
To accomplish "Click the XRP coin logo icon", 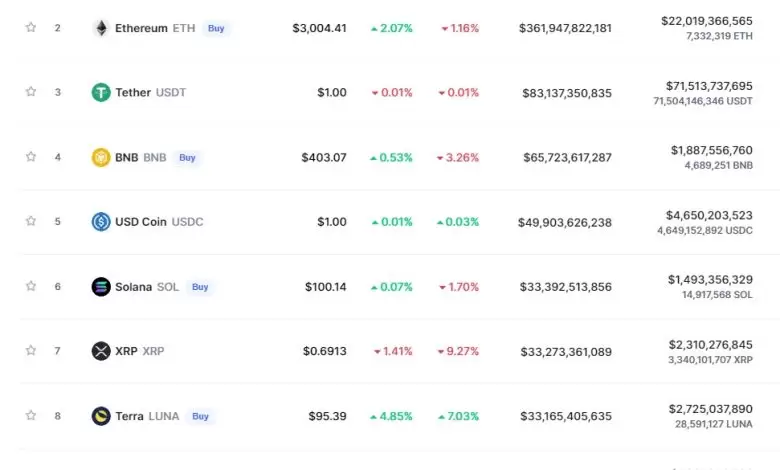I will pos(101,351).
